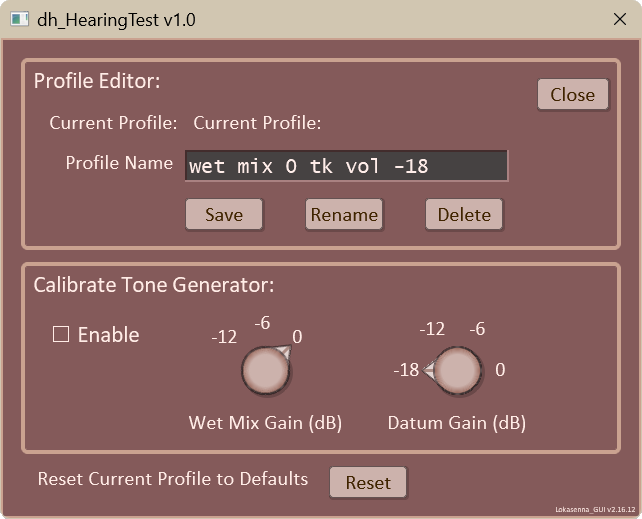642x519 pixels.
Task: Click the Rename profile button
Action: 344,214
